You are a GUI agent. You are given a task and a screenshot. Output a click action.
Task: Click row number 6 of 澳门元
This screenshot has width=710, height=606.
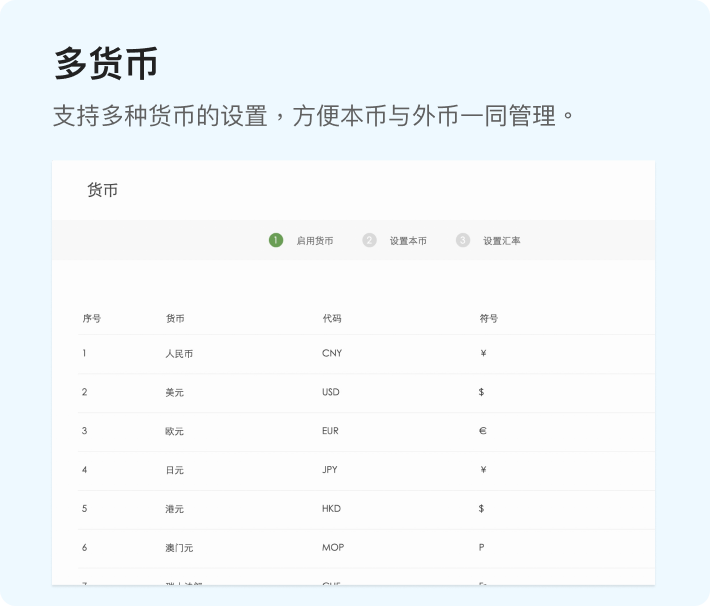tap(85, 548)
